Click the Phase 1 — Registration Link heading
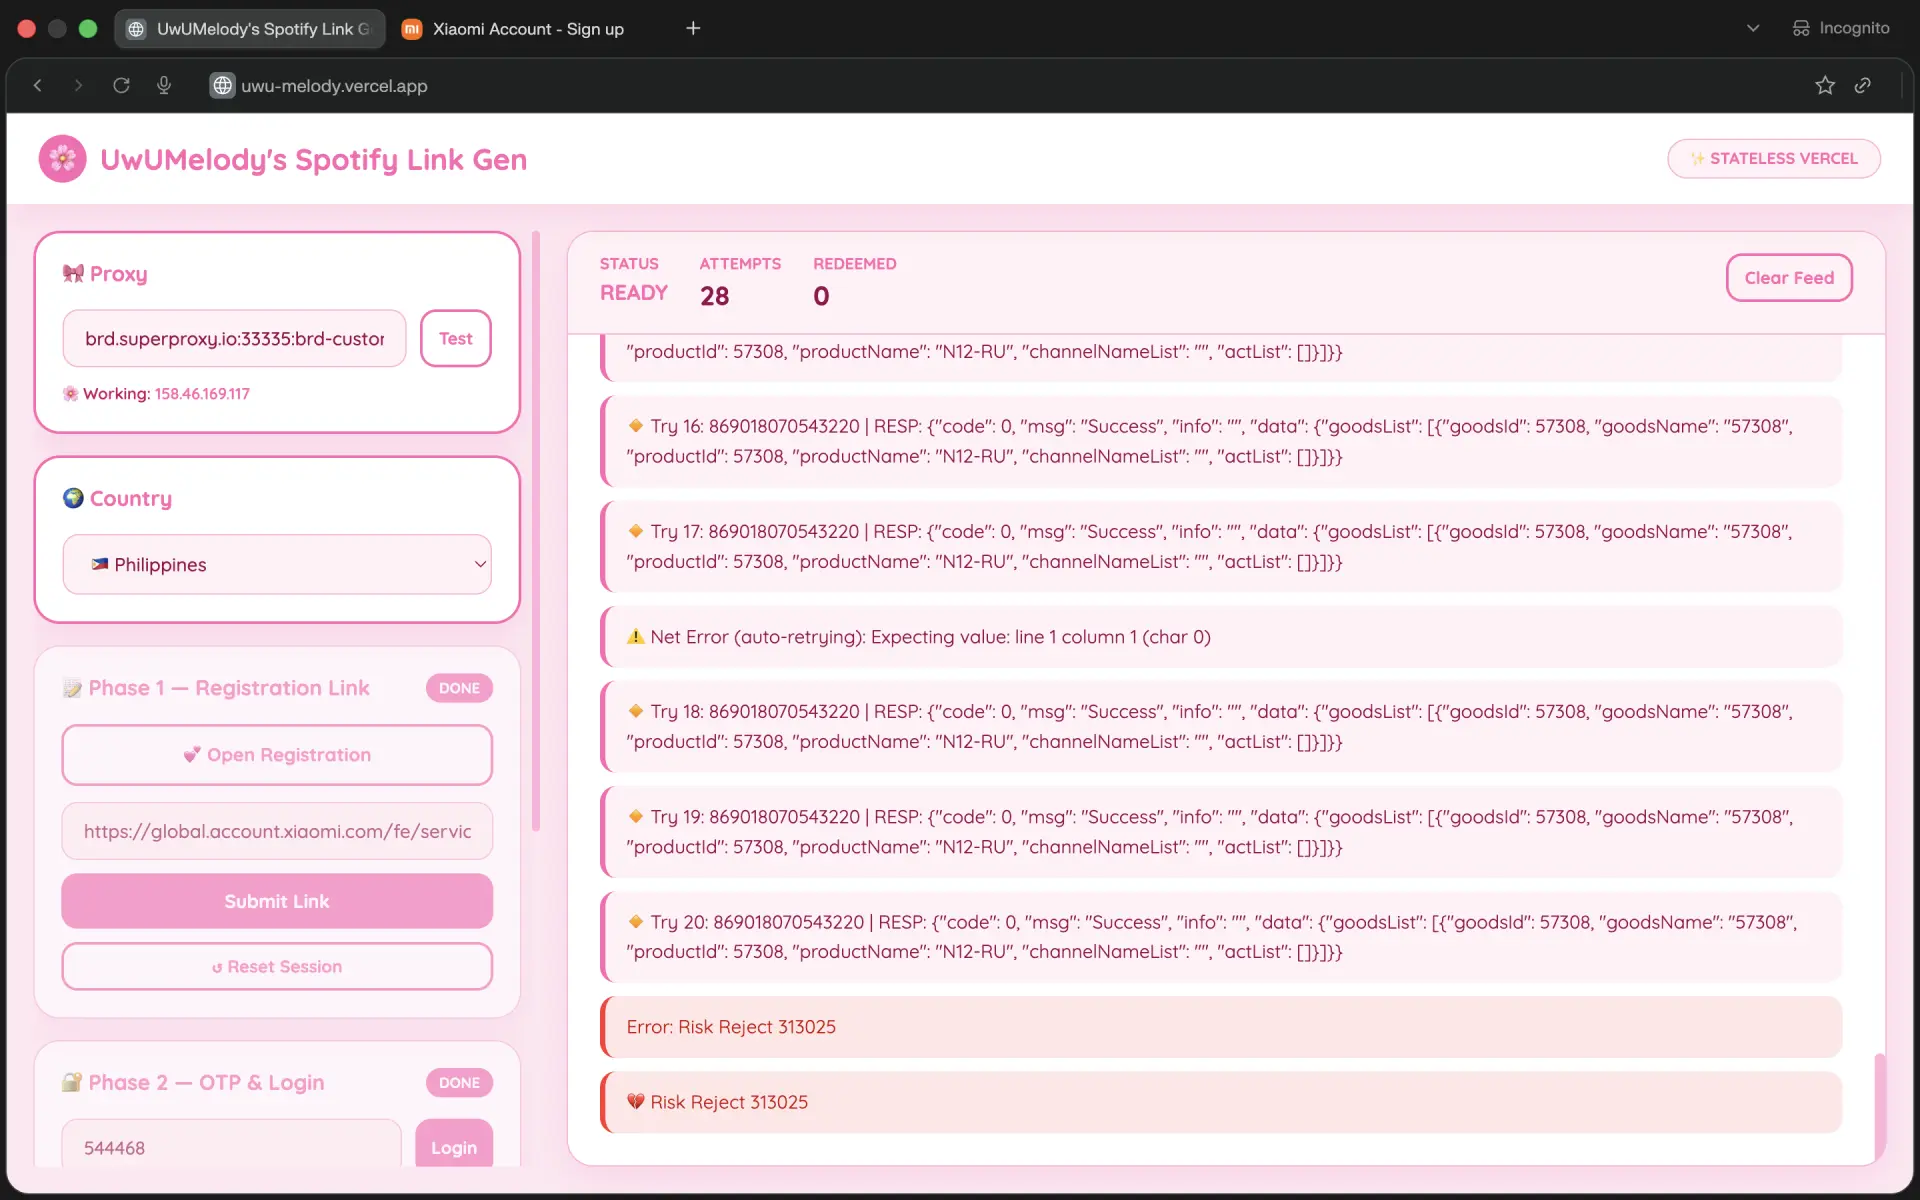The width and height of the screenshot is (1920, 1200). (x=229, y=688)
